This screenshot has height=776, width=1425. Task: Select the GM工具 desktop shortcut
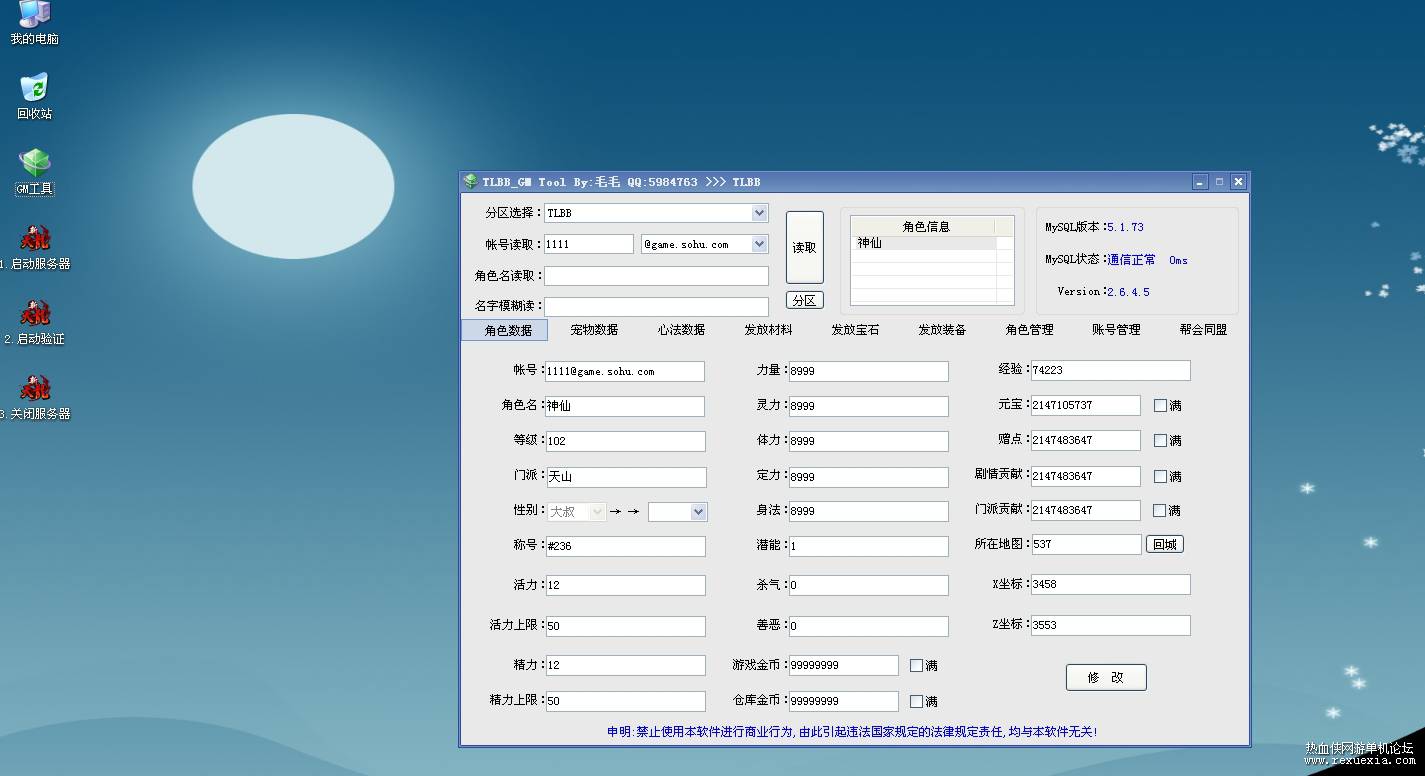click(x=35, y=172)
